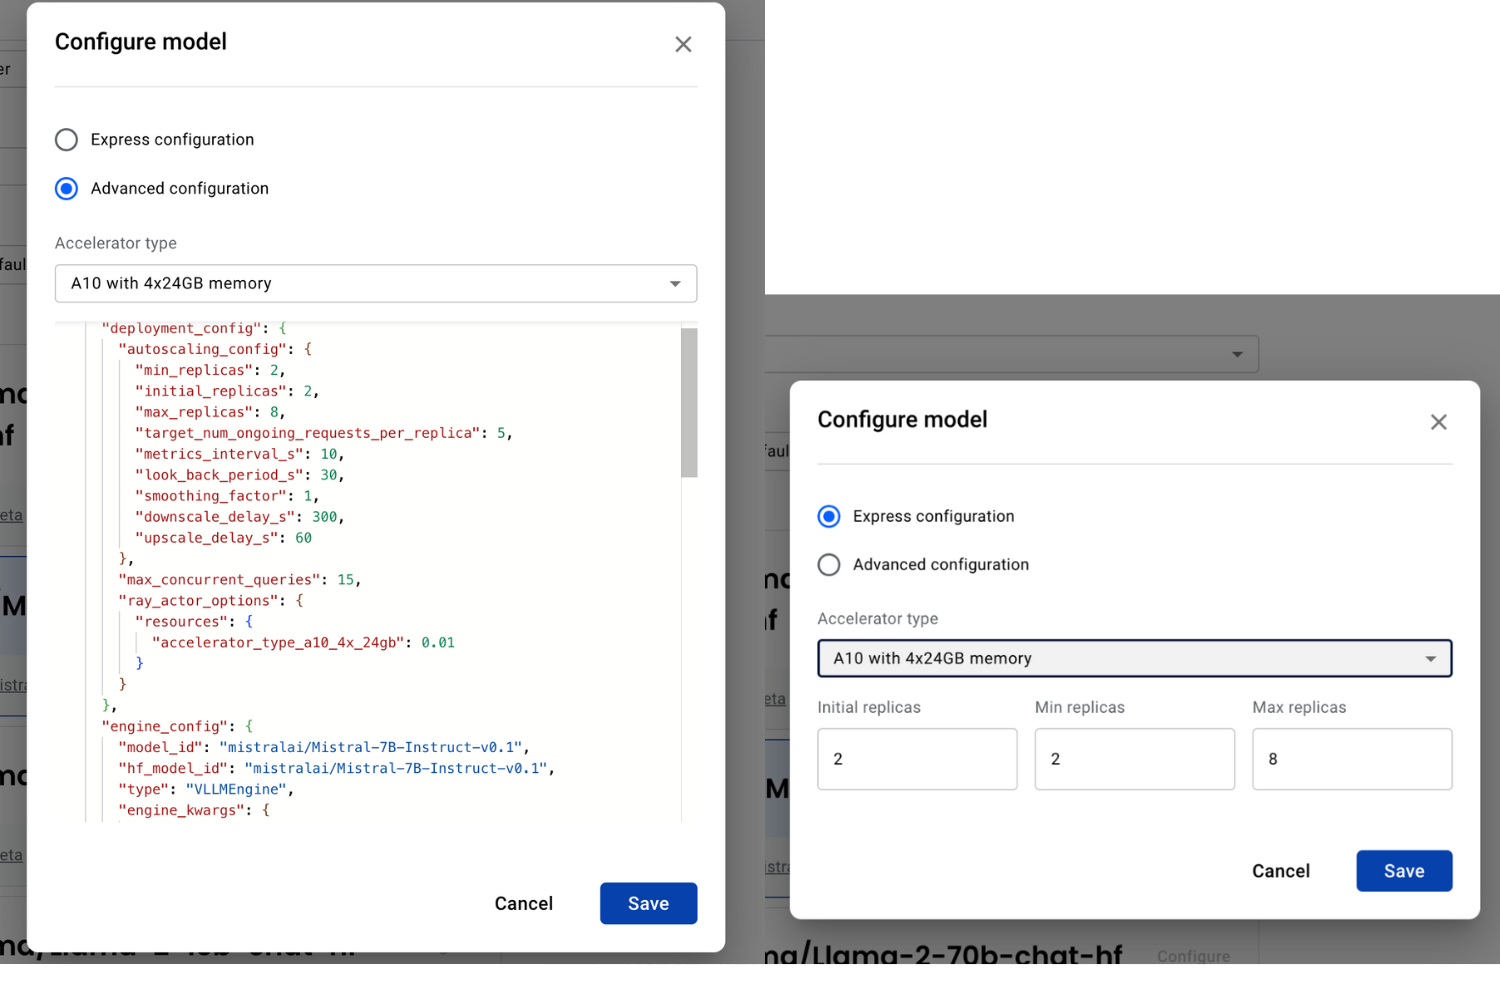The height and width of the screenshot is (1000, 1500).
Task: Click the "upscale_delay_s" line
Action: coord(223,538)
